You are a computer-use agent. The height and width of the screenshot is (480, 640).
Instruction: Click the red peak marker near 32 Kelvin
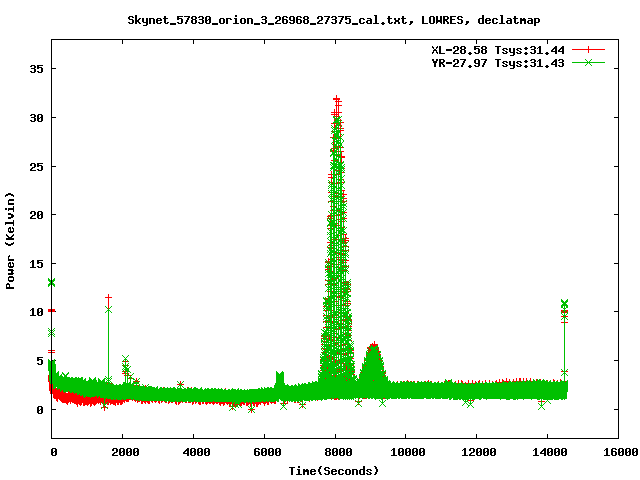(x=336, y=98)
